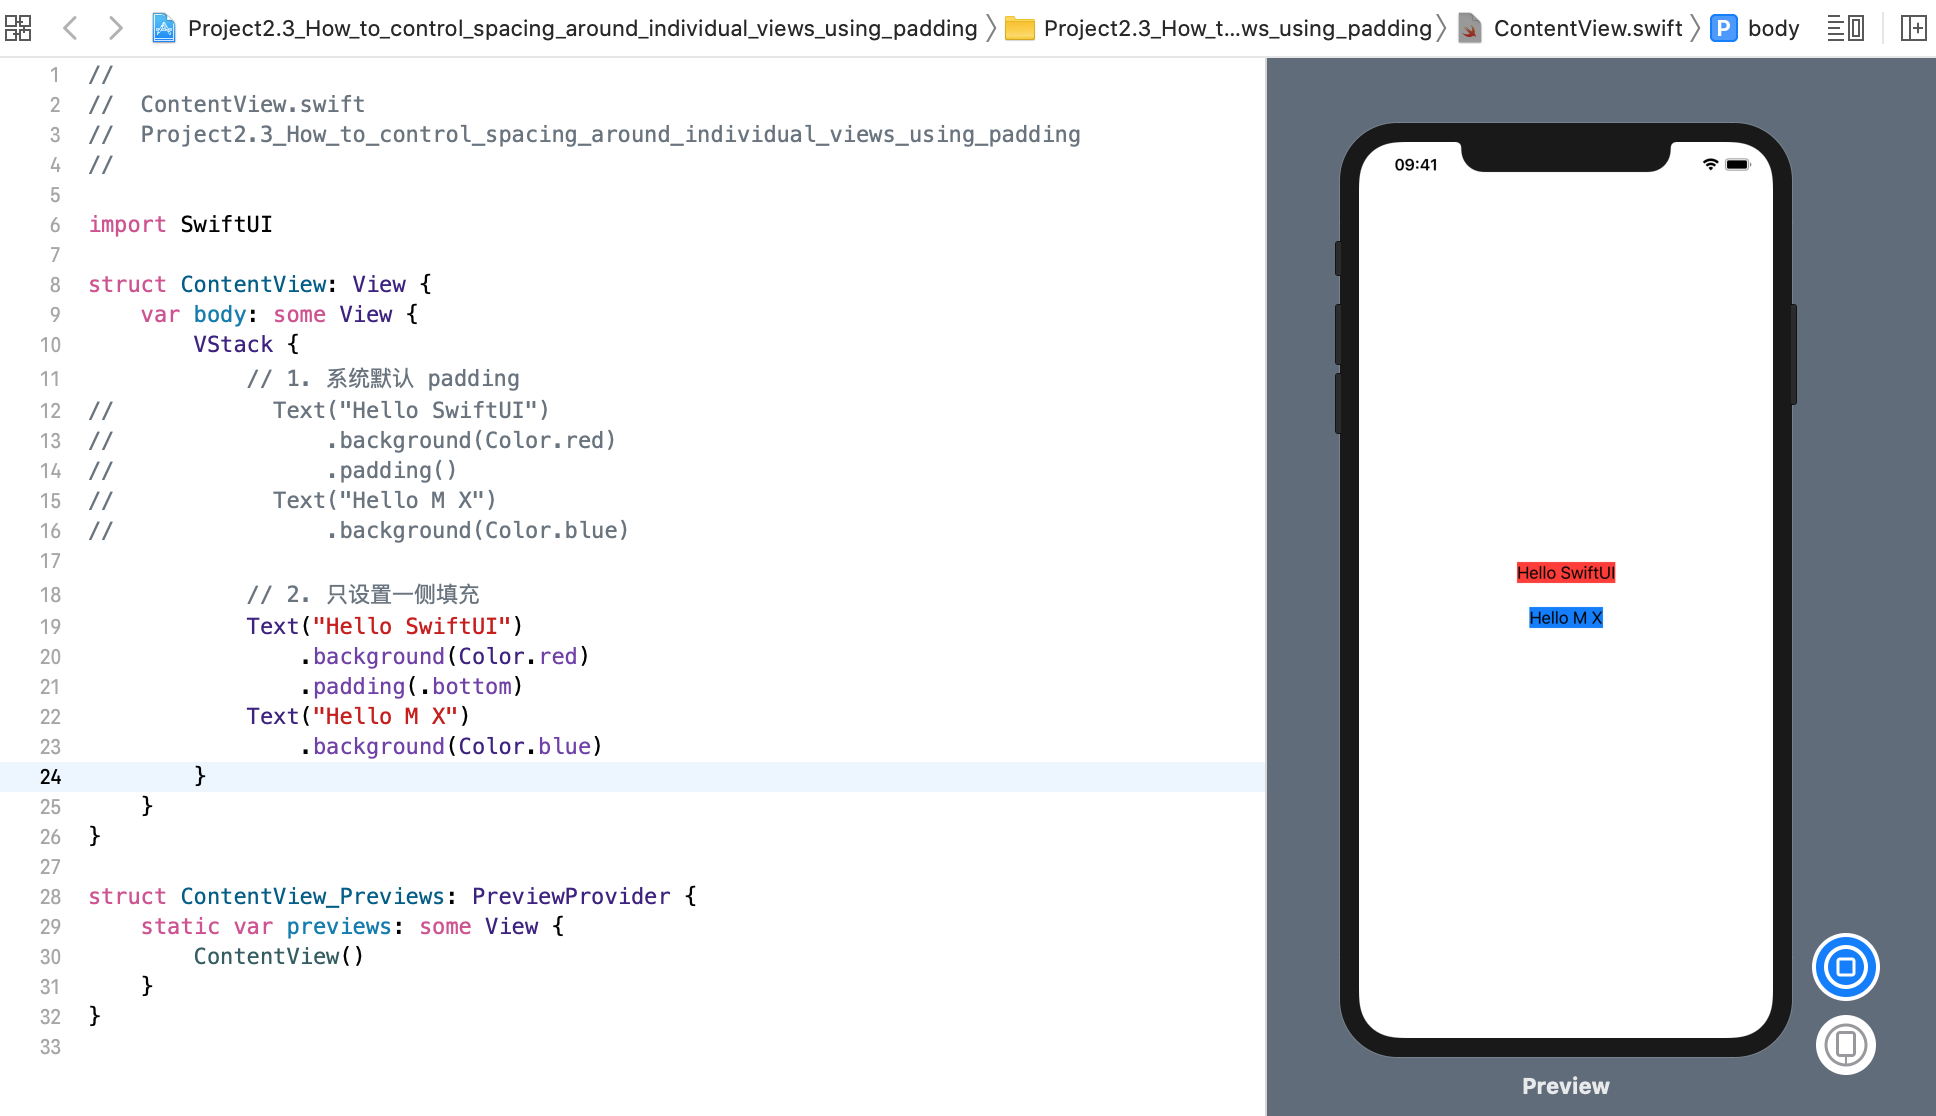The width and height of the screenshot is (1936, 1116).
Task: Click the "系统默认 padding" comment
Action: pyautogui.click(x=422, y=379)
